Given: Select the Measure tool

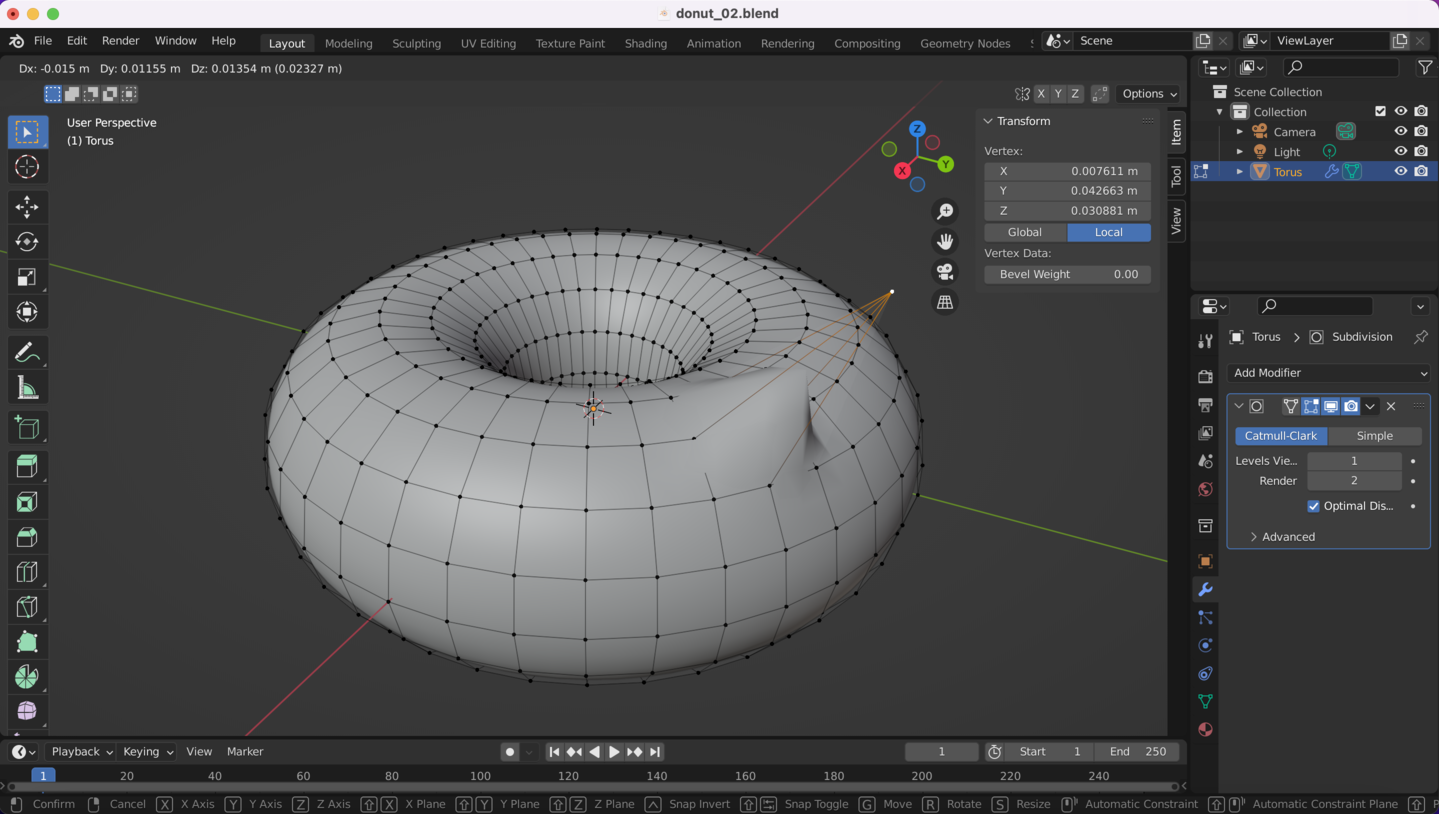Looking at the screenshot, I should (27, 386).
